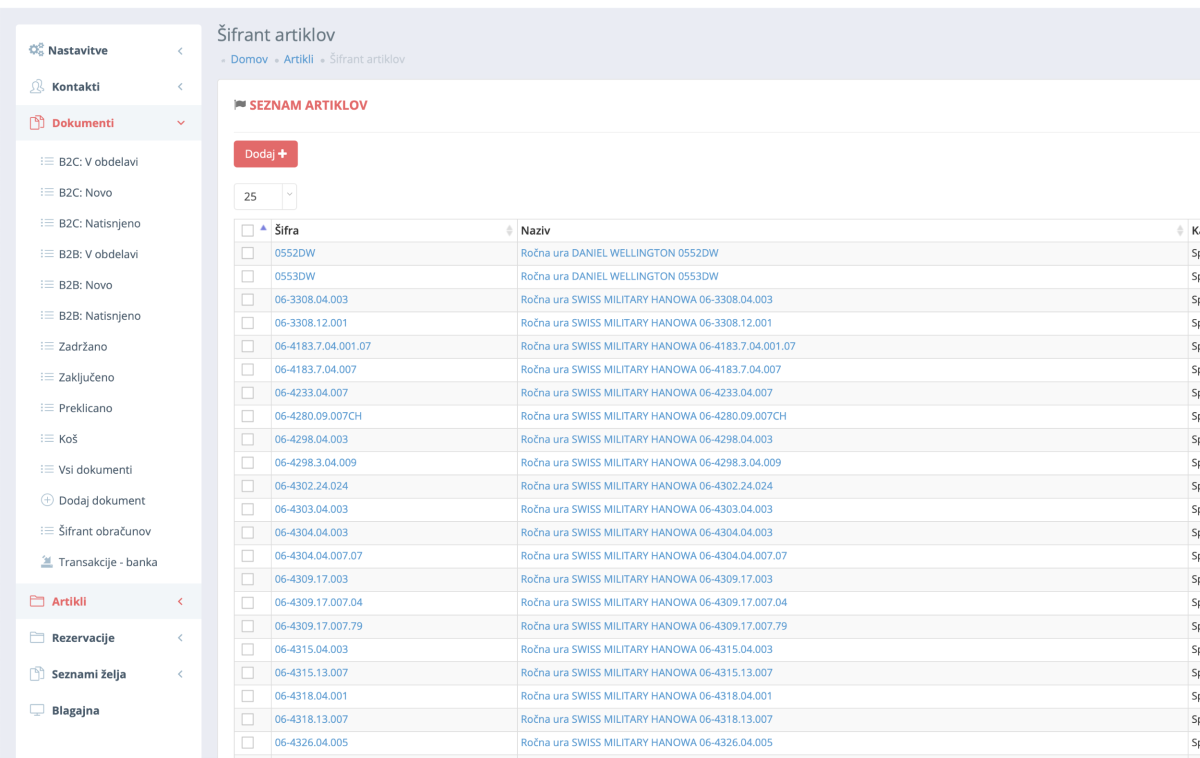Go to Domov via breadcrumb

[249, 59]
